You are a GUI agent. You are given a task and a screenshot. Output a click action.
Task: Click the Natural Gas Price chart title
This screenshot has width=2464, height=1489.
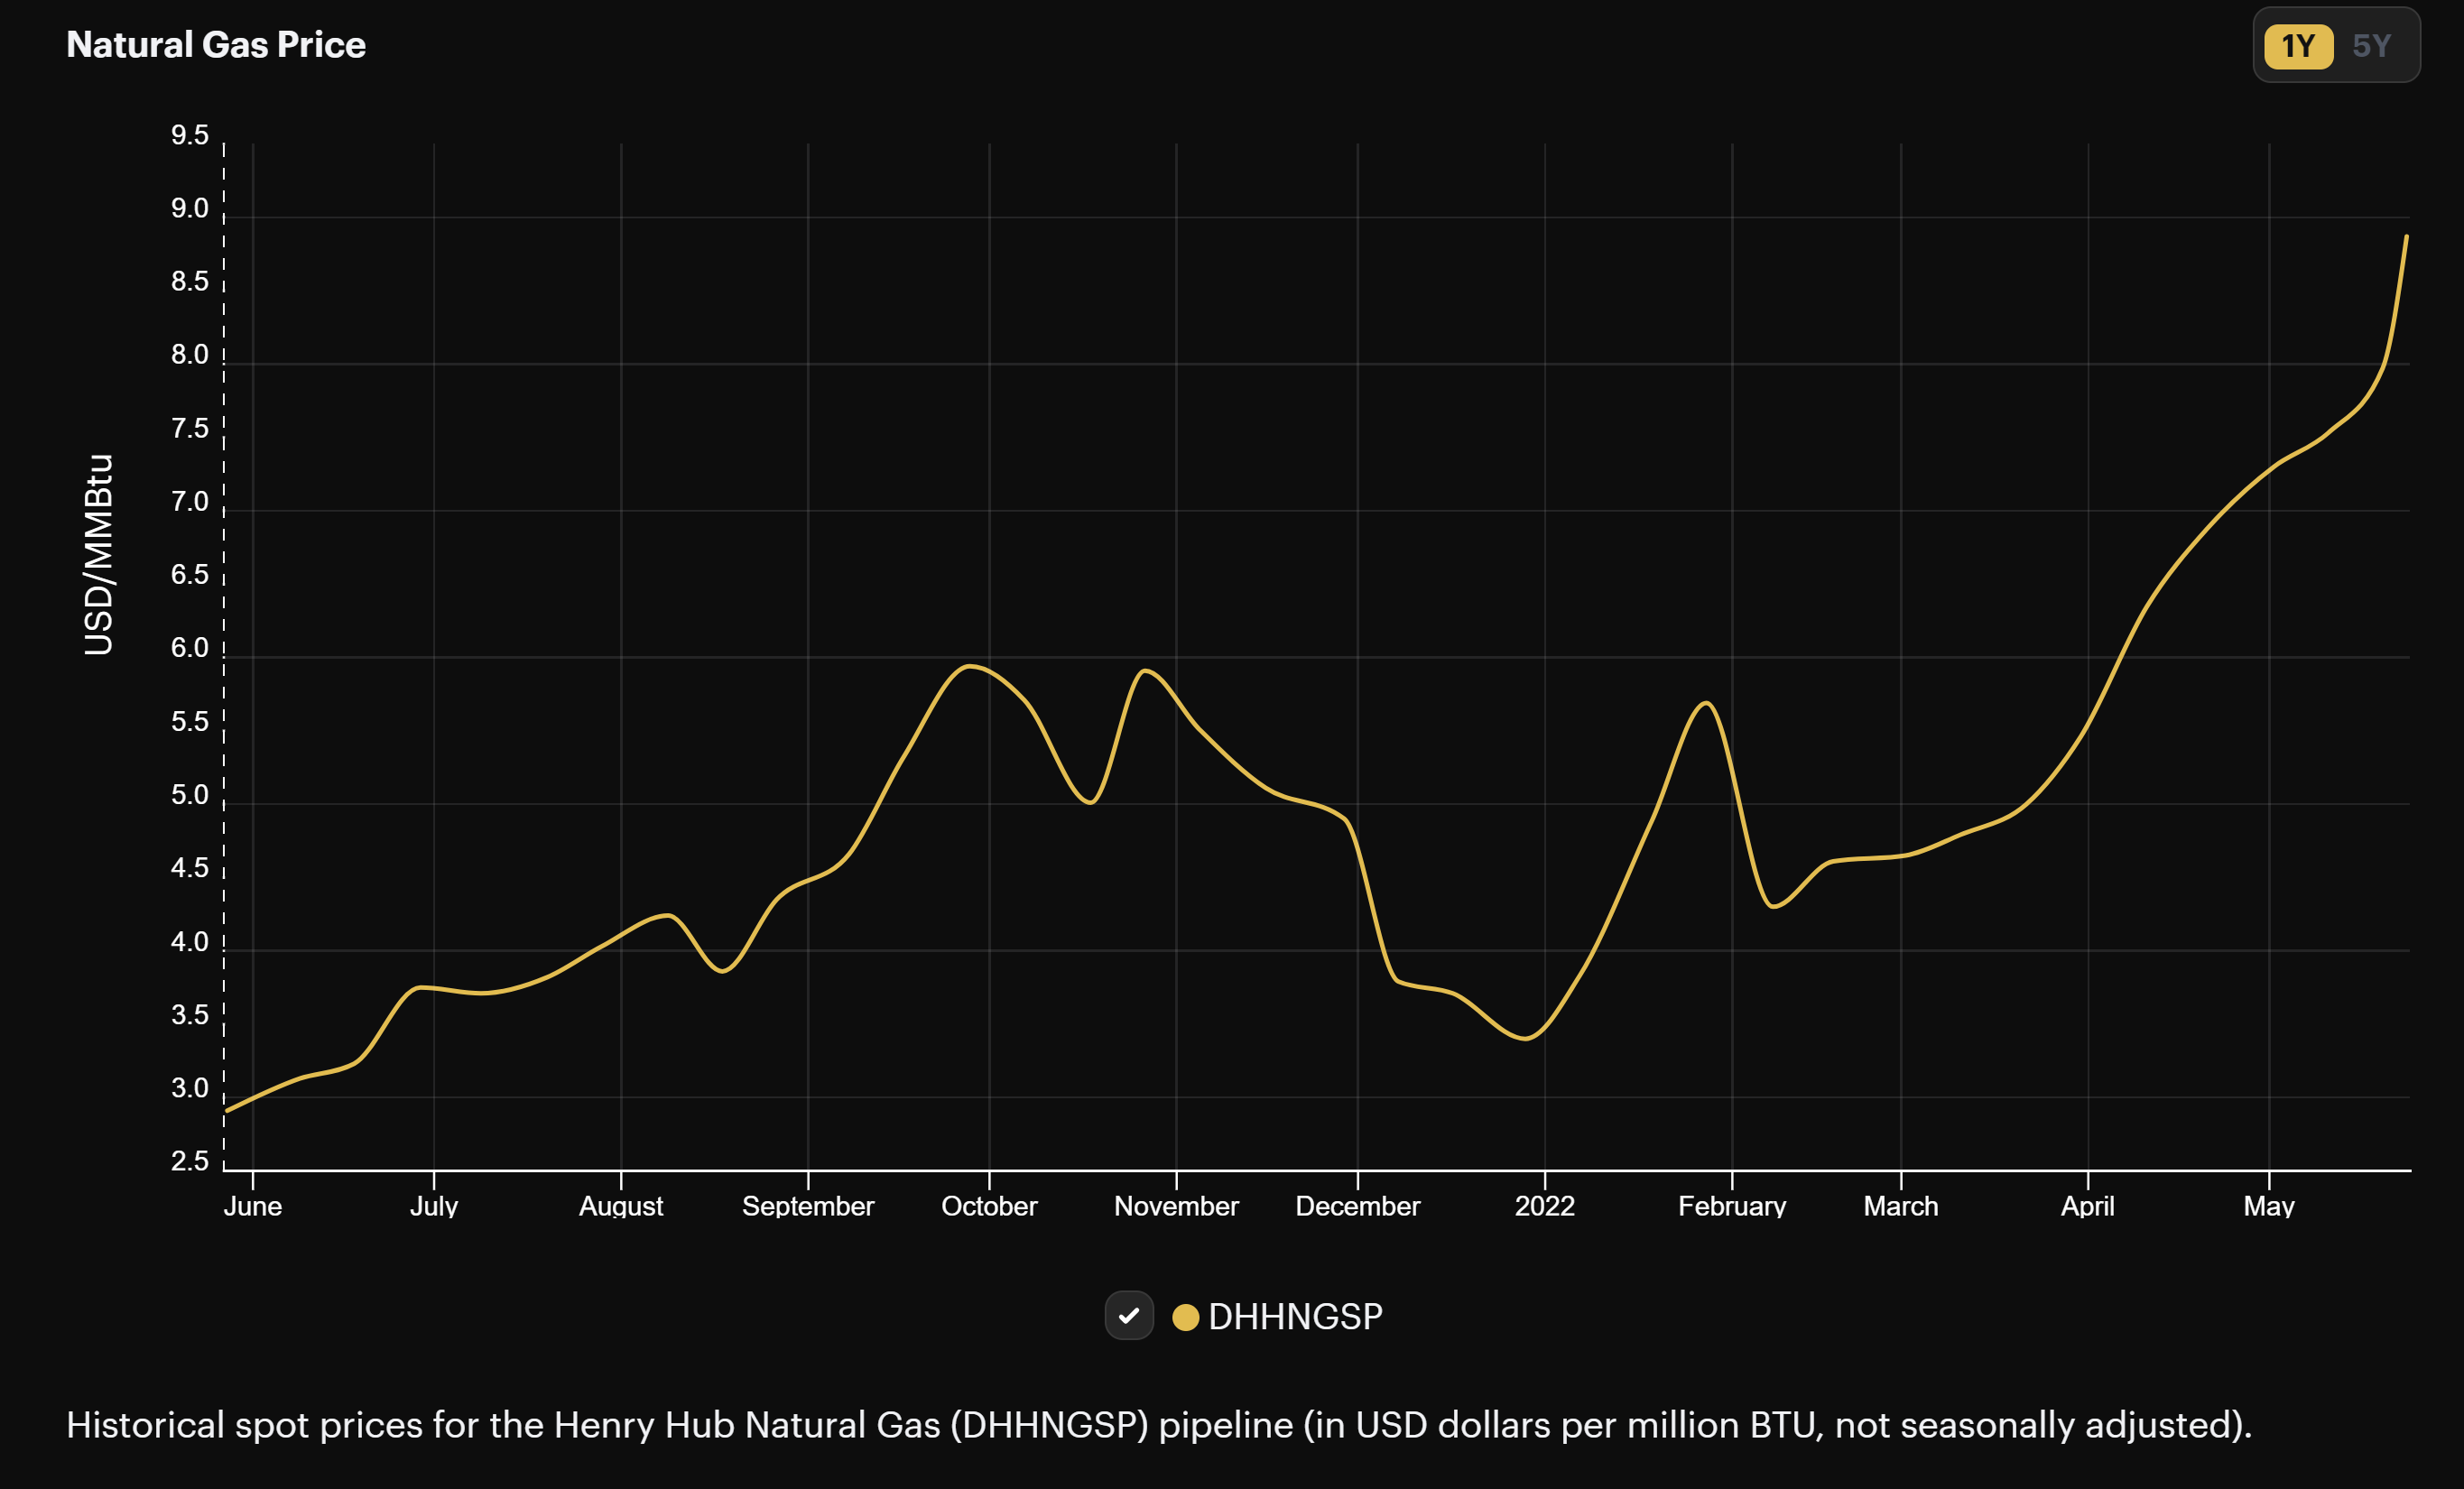point(216,44)
